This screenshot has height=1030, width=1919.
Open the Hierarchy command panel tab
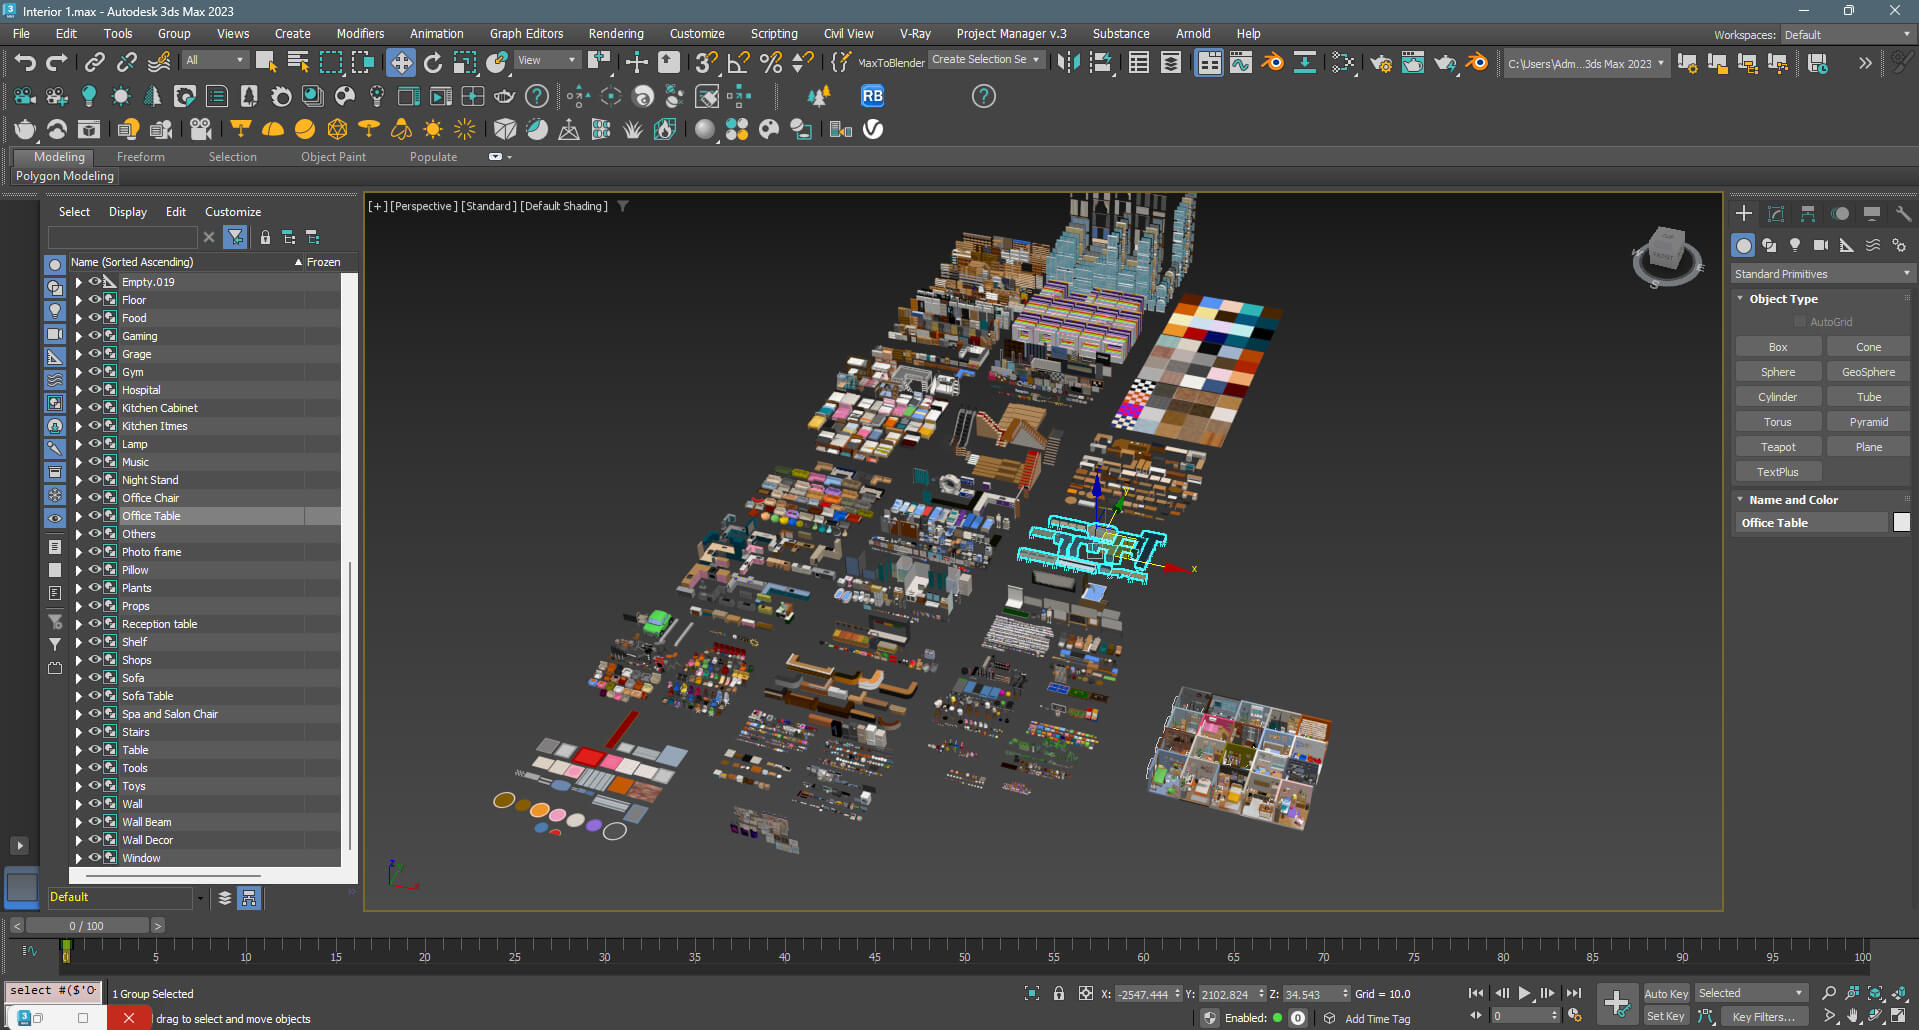[x=1808, y=214]
